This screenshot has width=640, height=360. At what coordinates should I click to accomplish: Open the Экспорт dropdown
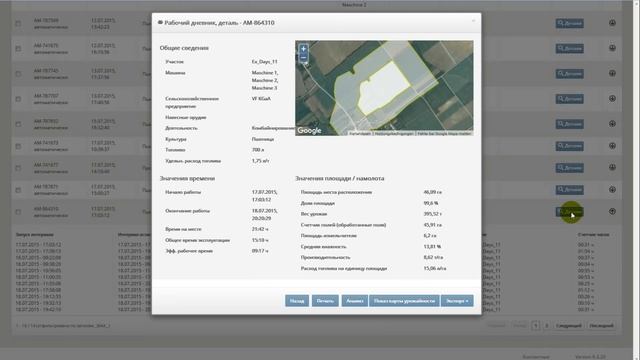tap(457, 301)
